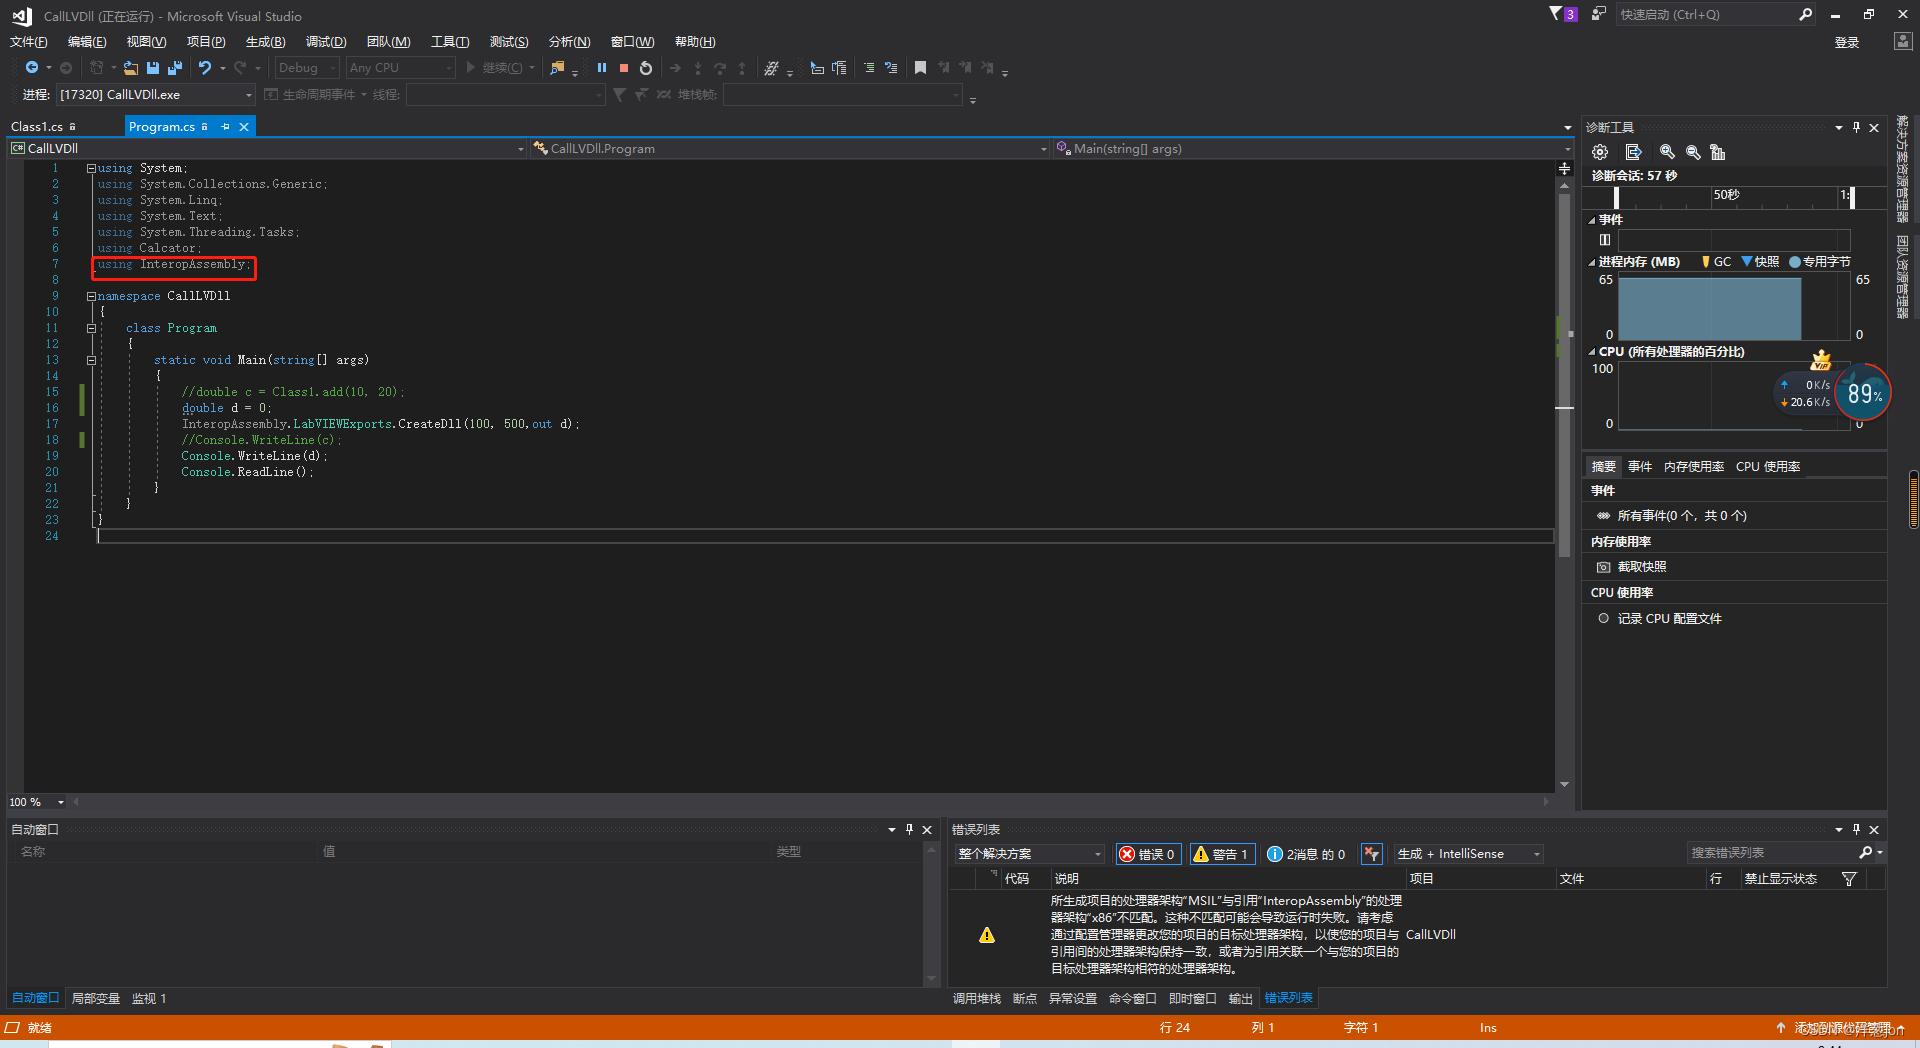The image size is (1920, 1048).
Task: Open the editor zoom 100 % combo box
Action: point(37,802)
